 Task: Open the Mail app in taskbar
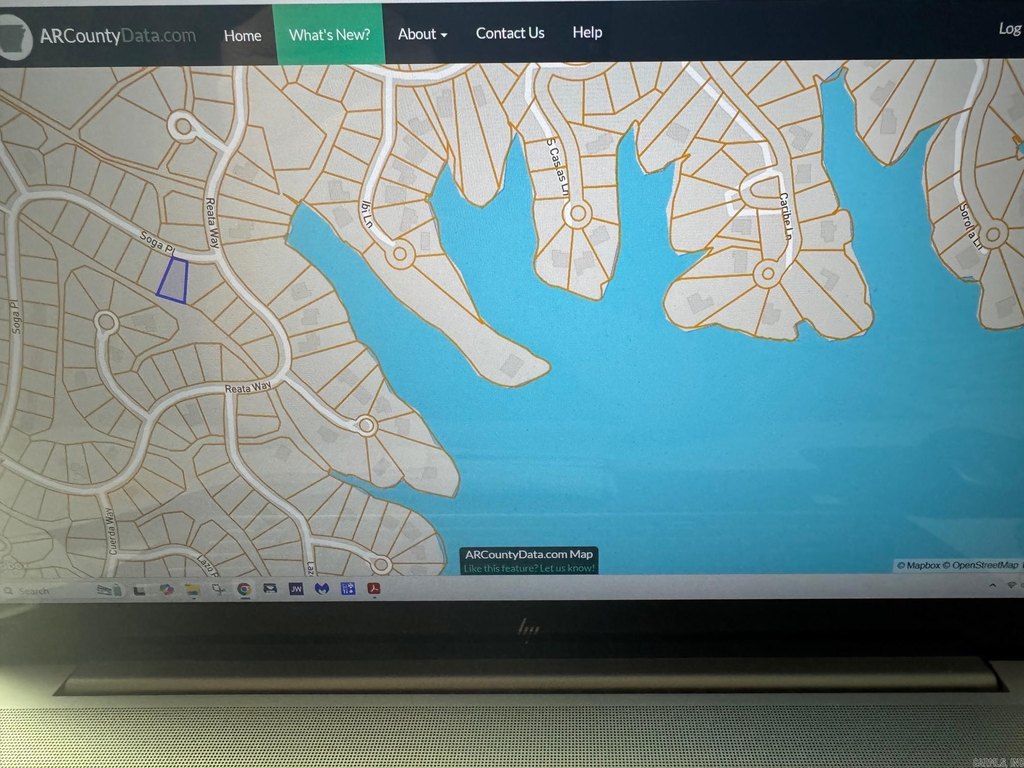click(269, 589)
